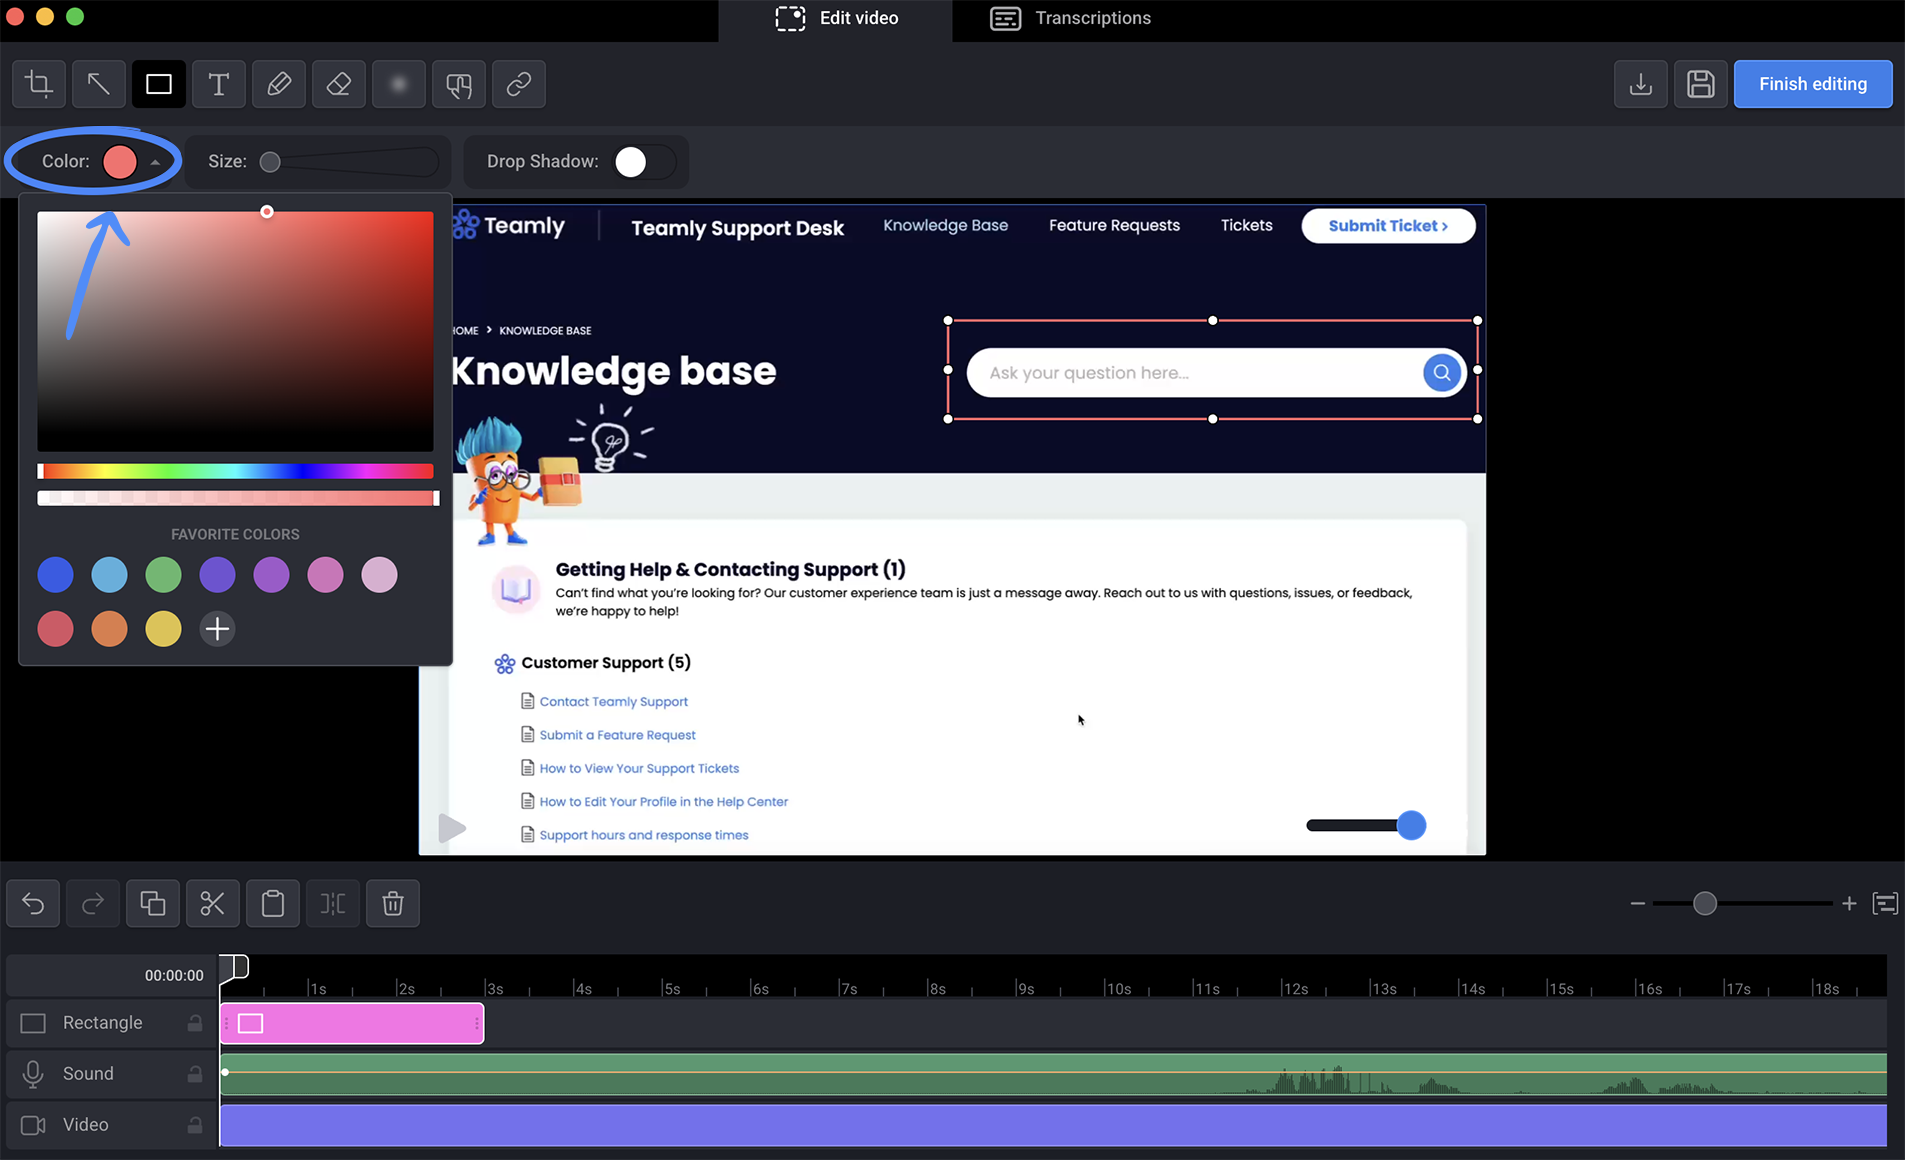
Task: Click the download icon in the top toolbar
Action: tap(1641, 84)
